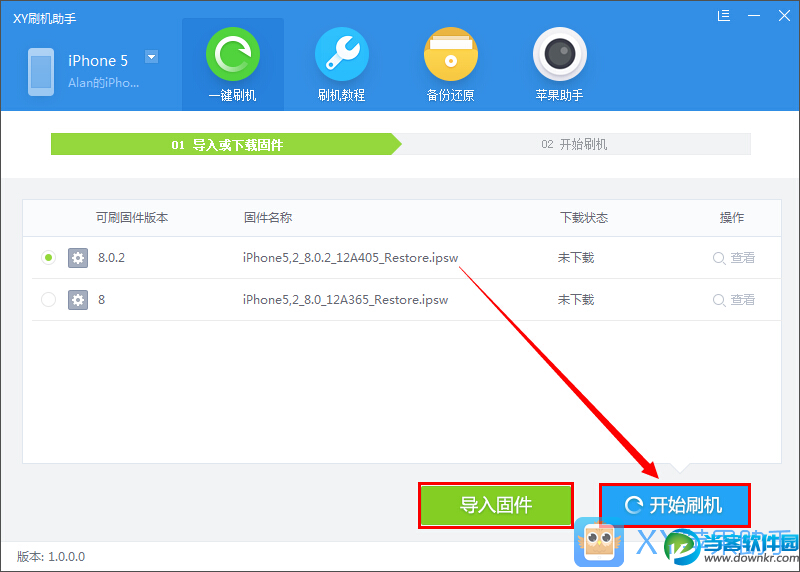The image size is (800, 572).
Task: Select step 02 开始刷机
Action: pyautogui.click(x=574, y=144)
